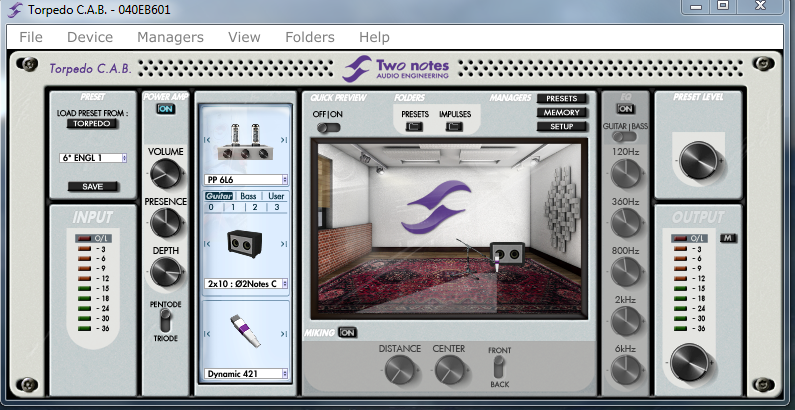This screenshot has width=795, height=410.
Task: Click the 120Hz EQ knob
Action: coord(626,173)
